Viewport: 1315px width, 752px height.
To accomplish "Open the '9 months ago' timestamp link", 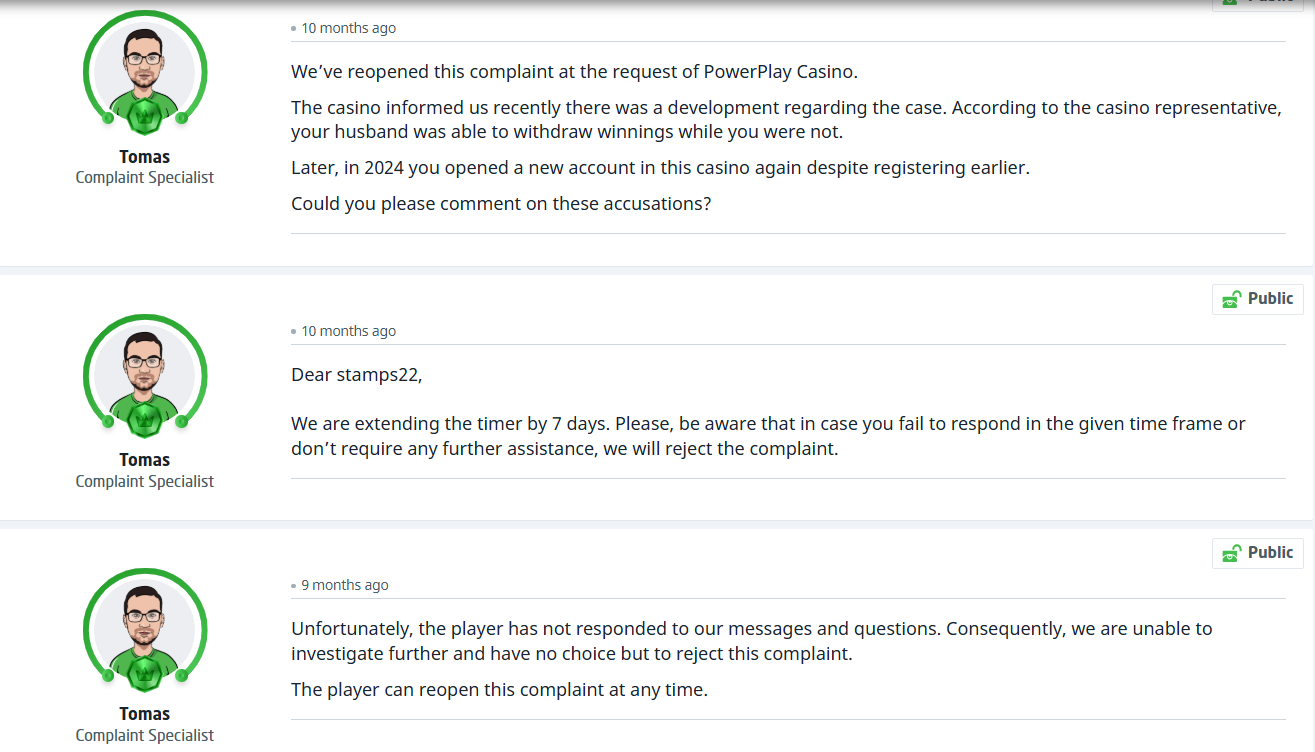I will pos(345,585).
